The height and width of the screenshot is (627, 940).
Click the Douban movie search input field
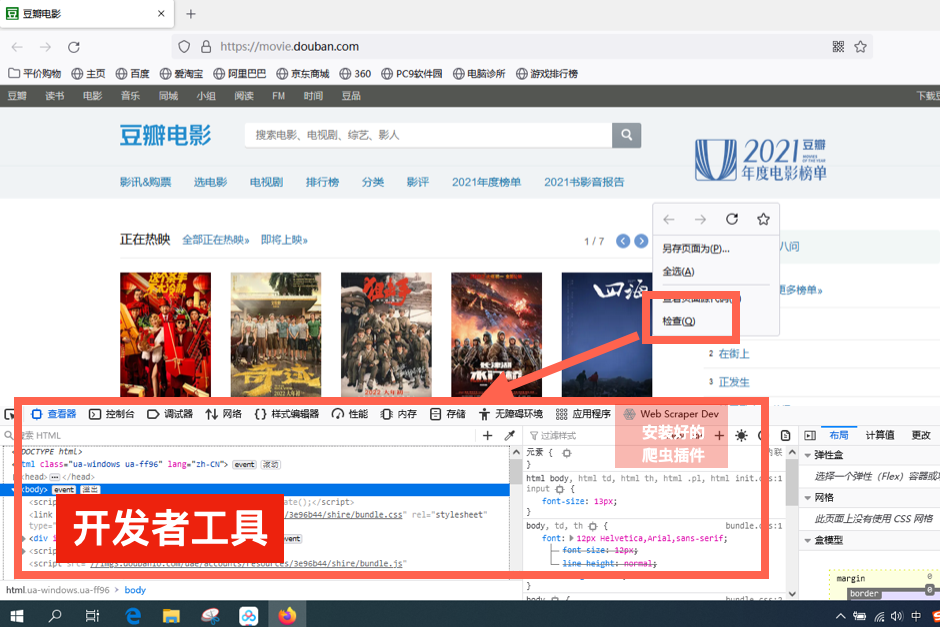[x=428, y=135]
